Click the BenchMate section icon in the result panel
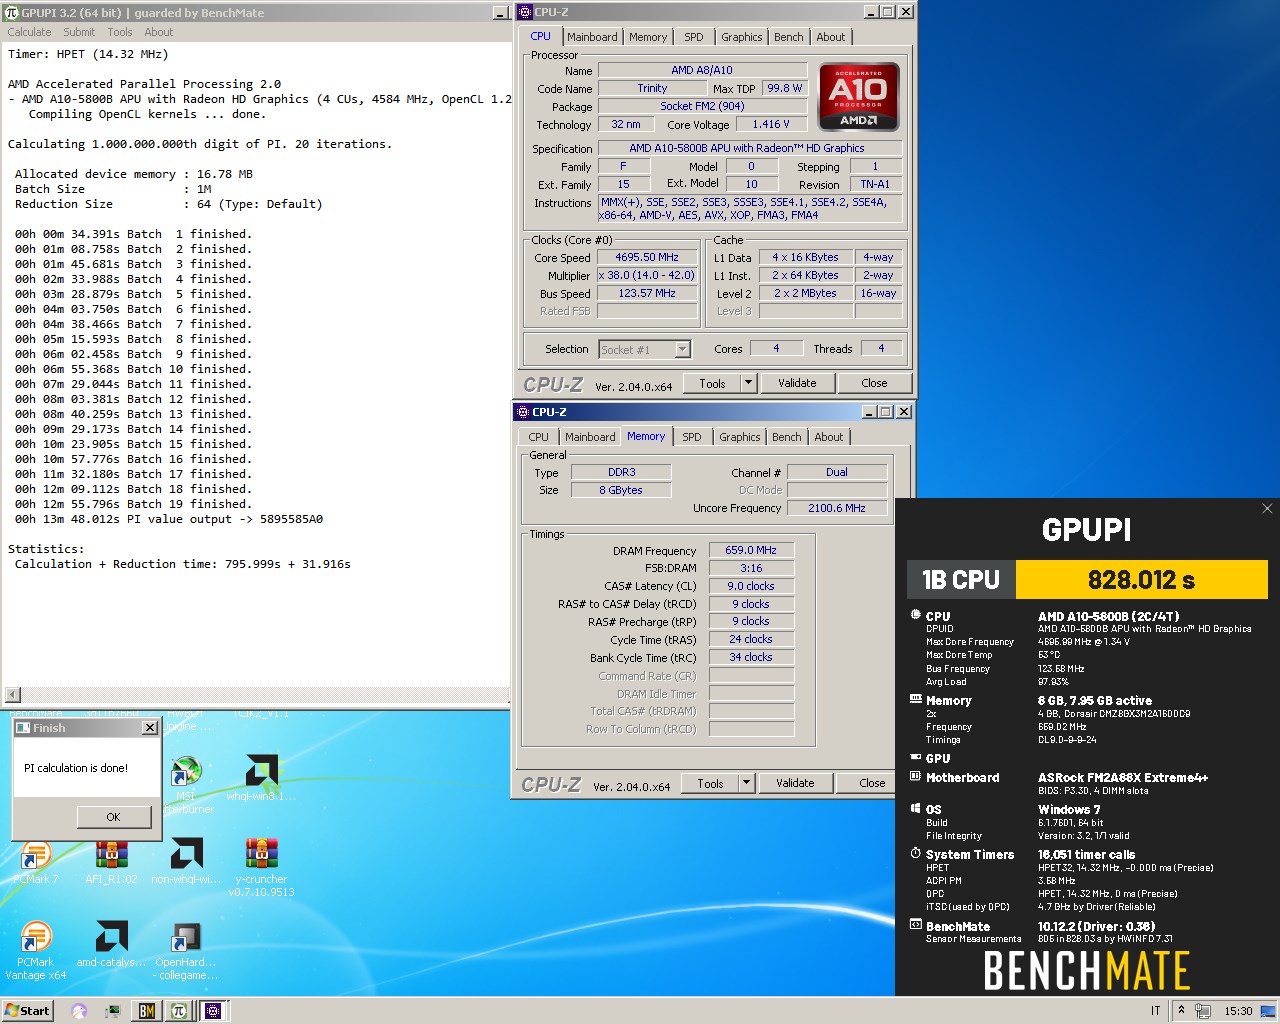1280x1024 pixels. (x=915, y=925)
